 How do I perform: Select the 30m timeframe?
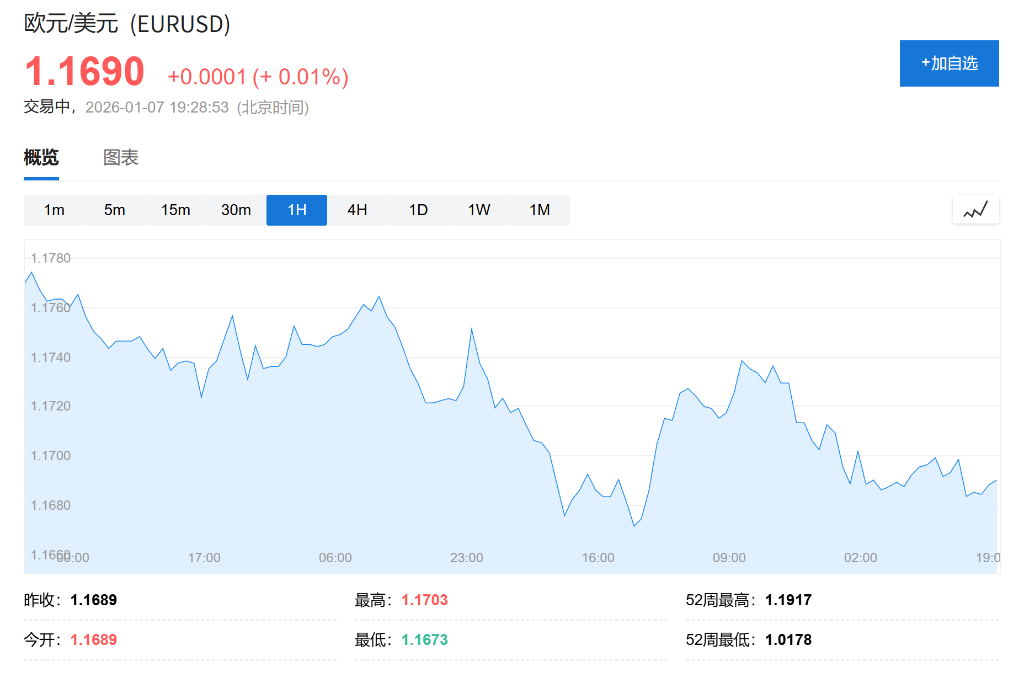[236, 210]
